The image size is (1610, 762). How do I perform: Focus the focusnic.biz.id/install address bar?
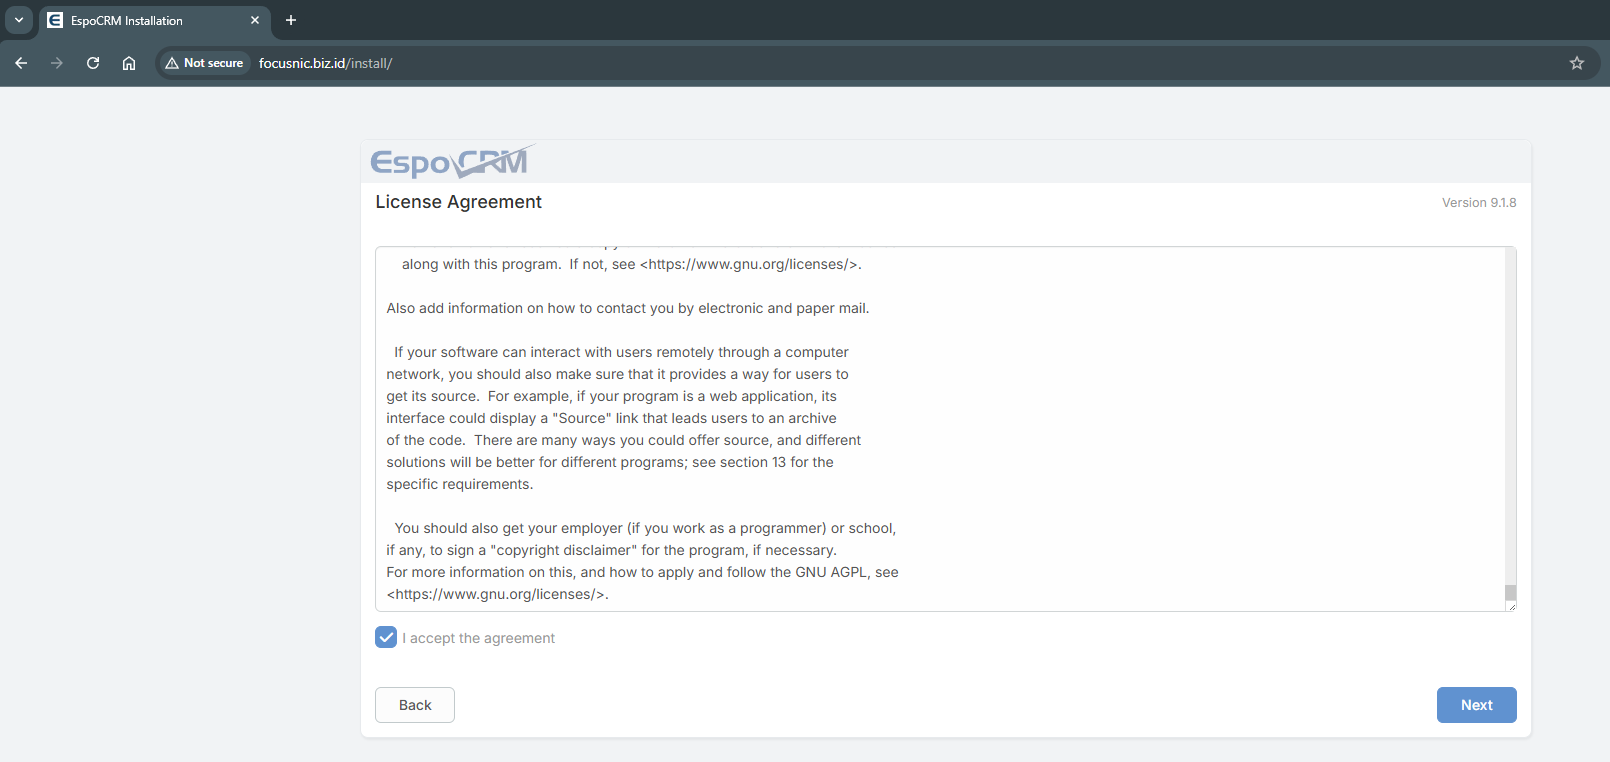pos(700,63)
